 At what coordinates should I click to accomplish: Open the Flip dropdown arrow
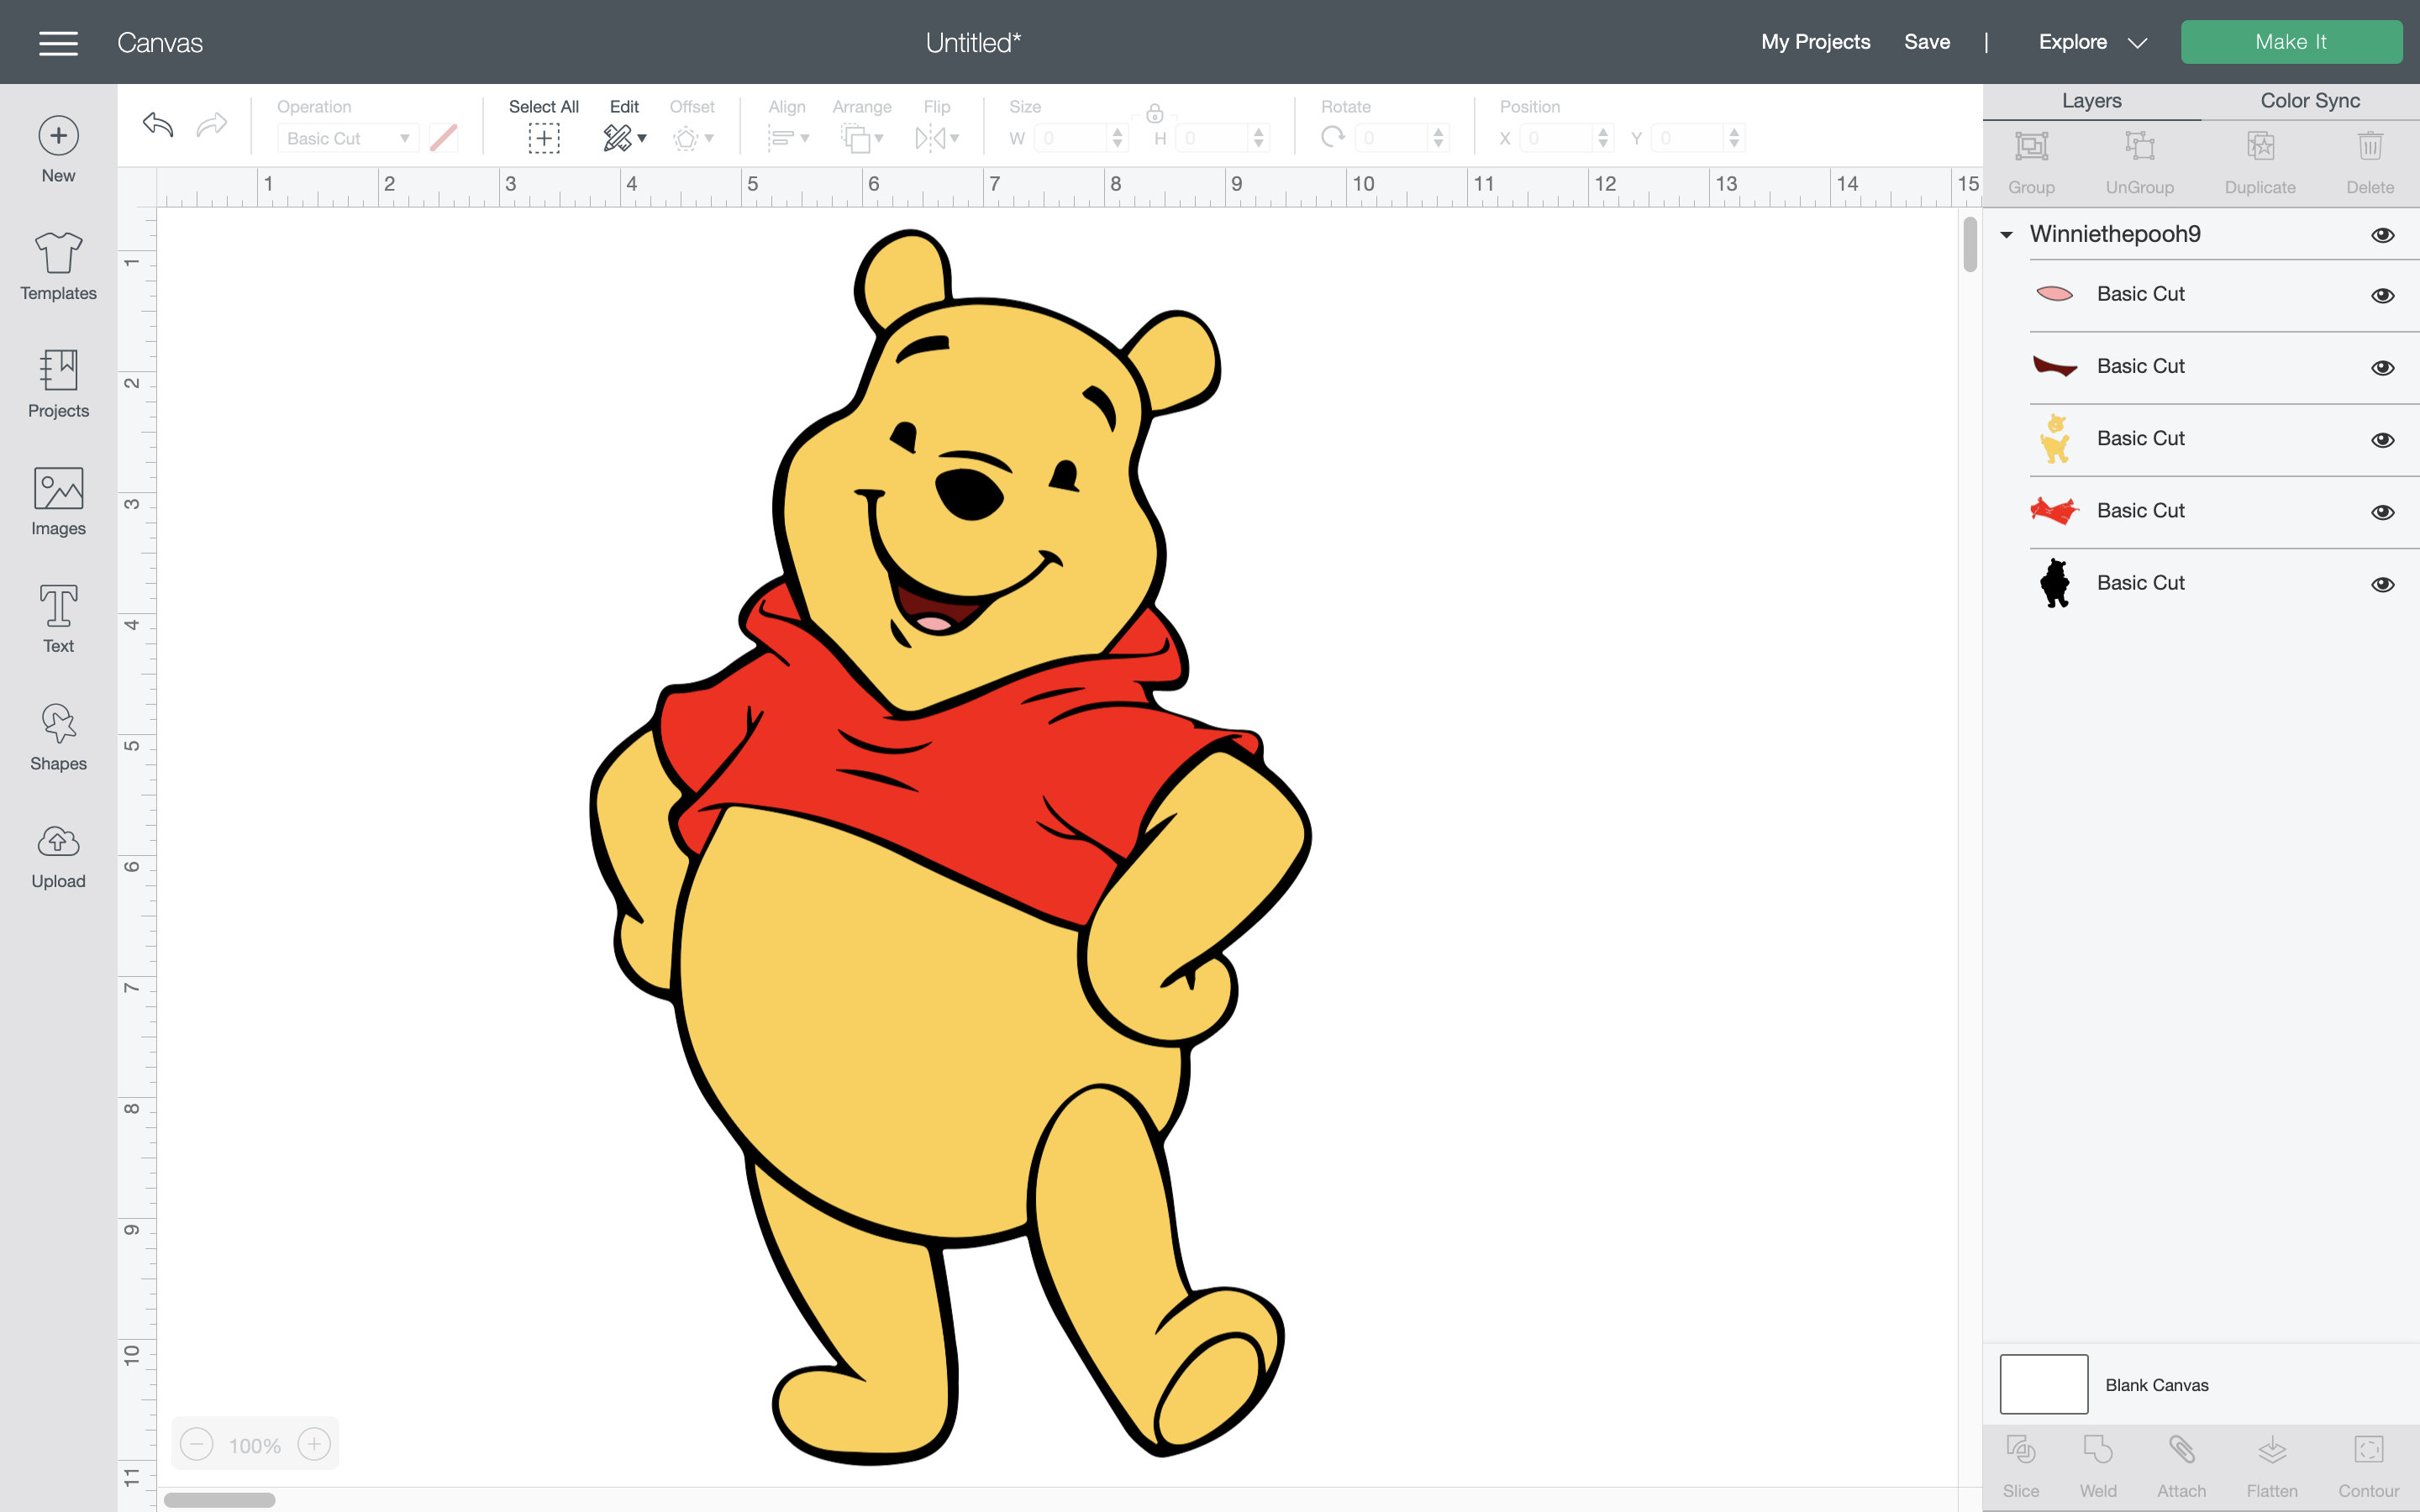(955, 138)
